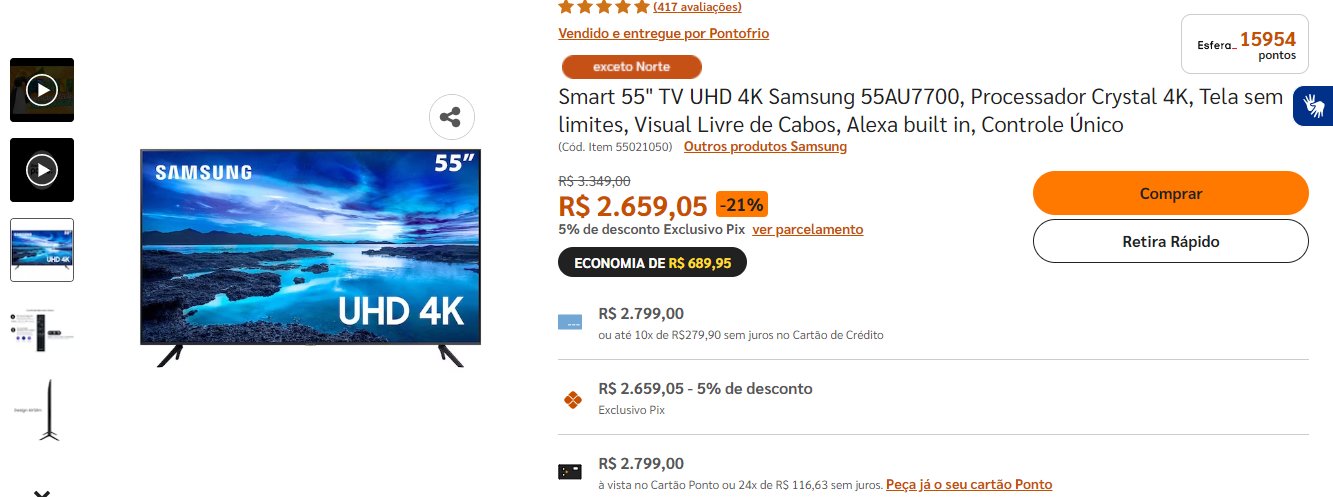Open Vendido e entregue por Pontofrio link
Viewport: 1333px width, 497px height.
pos(664,33)
